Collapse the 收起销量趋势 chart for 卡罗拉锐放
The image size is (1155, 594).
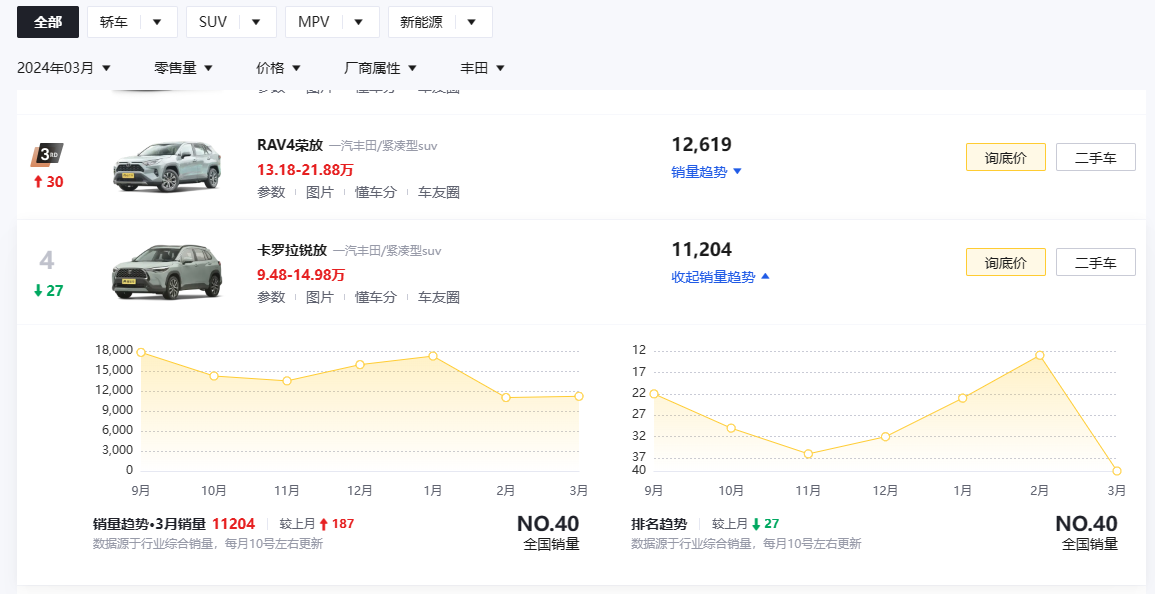(x=720, y=277)
